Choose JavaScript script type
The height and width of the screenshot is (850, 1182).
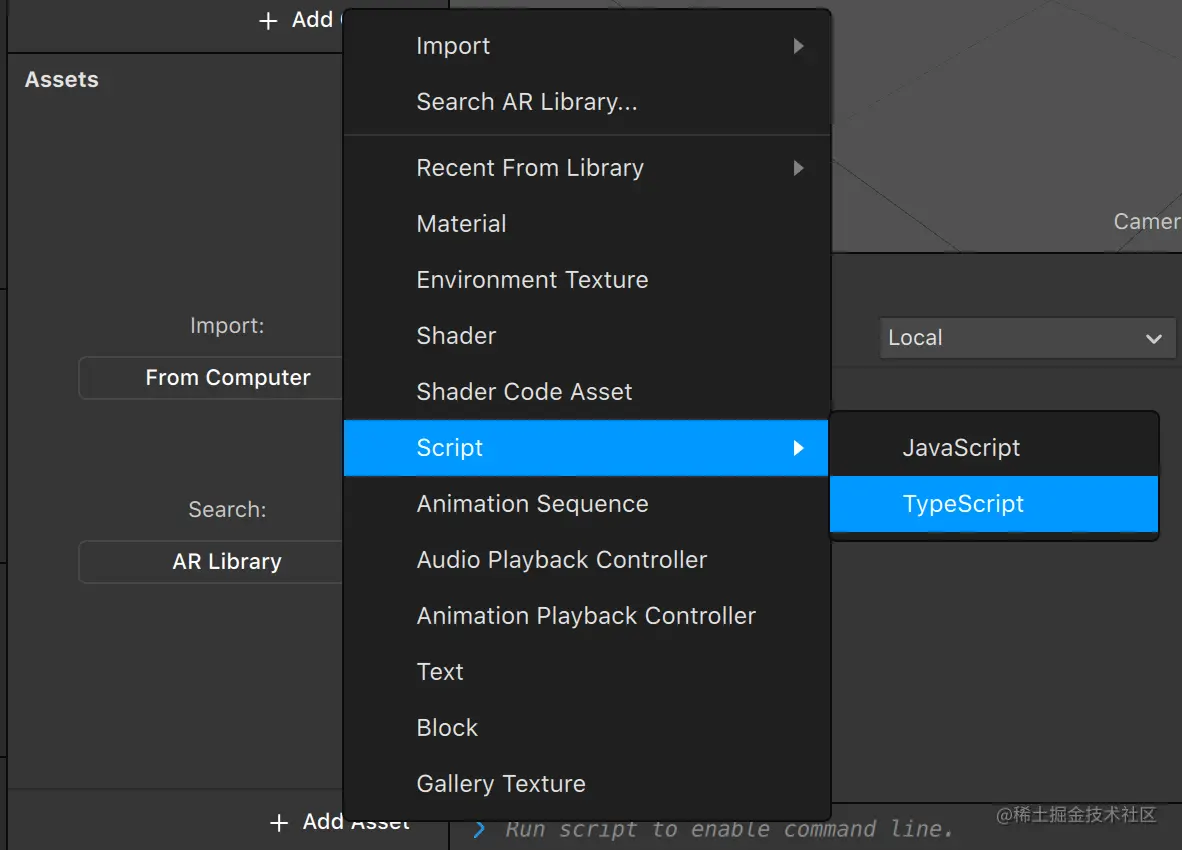(x=961, y=448)
